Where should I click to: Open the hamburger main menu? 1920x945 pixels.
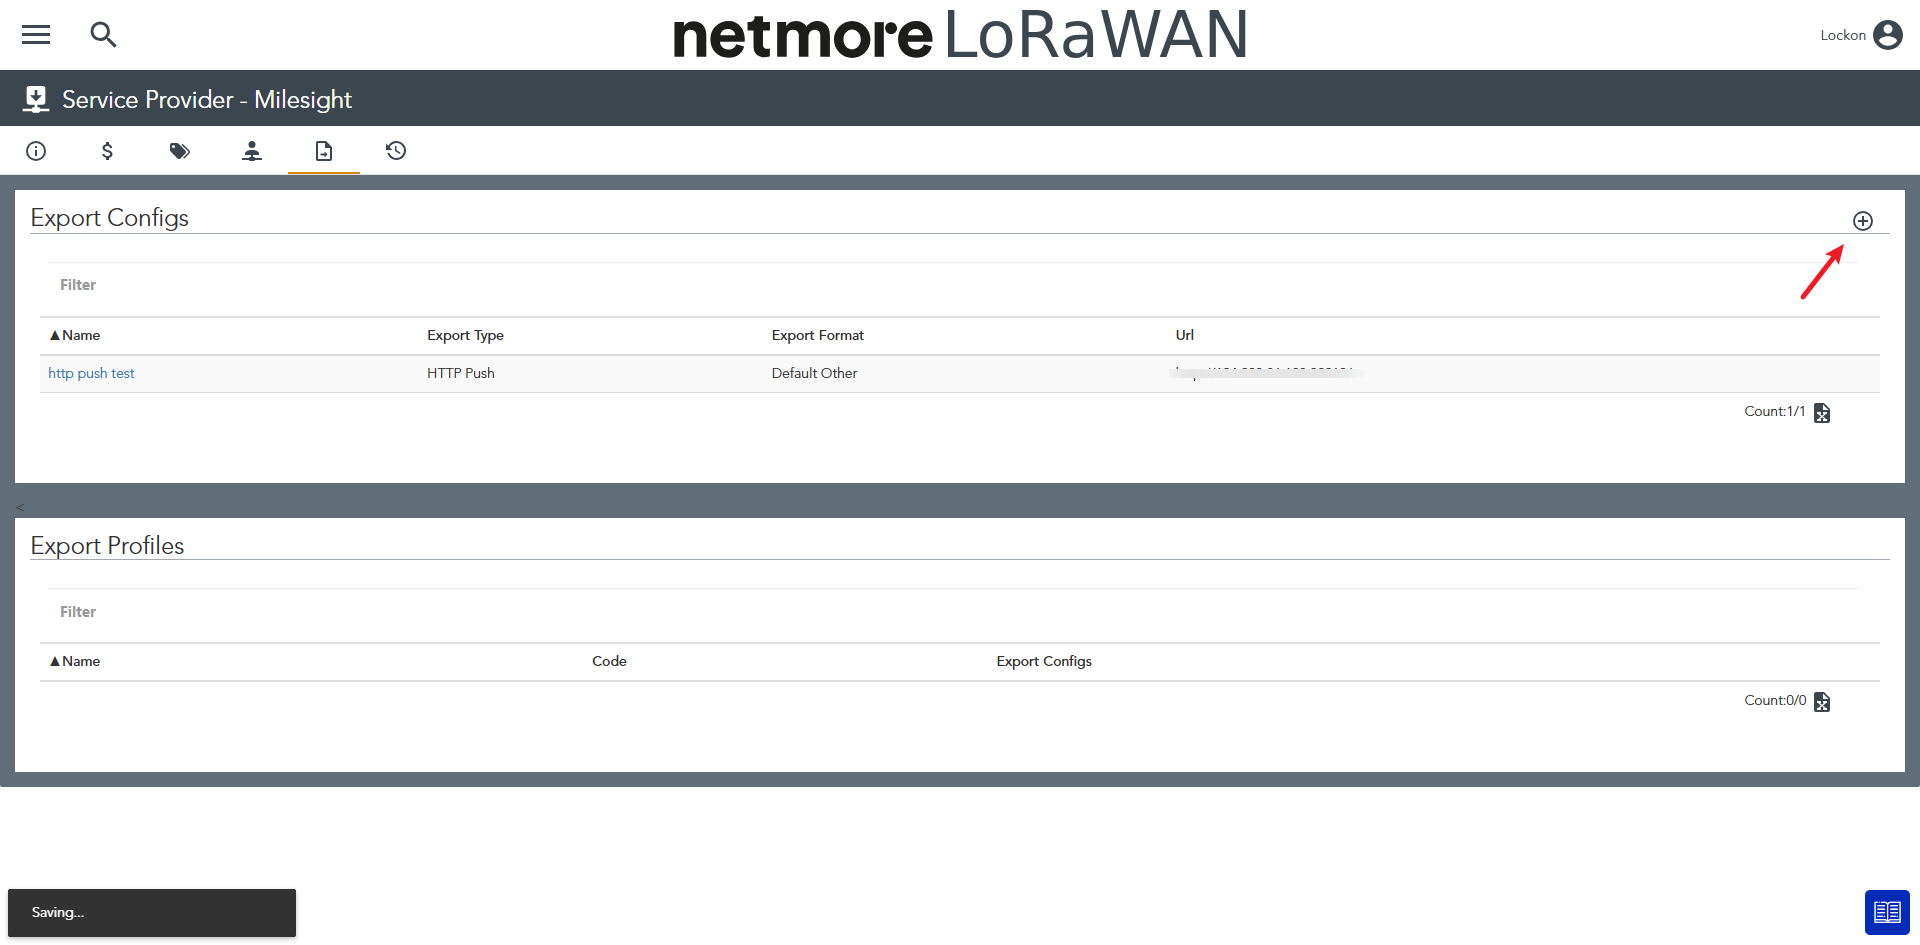[36, 35]
